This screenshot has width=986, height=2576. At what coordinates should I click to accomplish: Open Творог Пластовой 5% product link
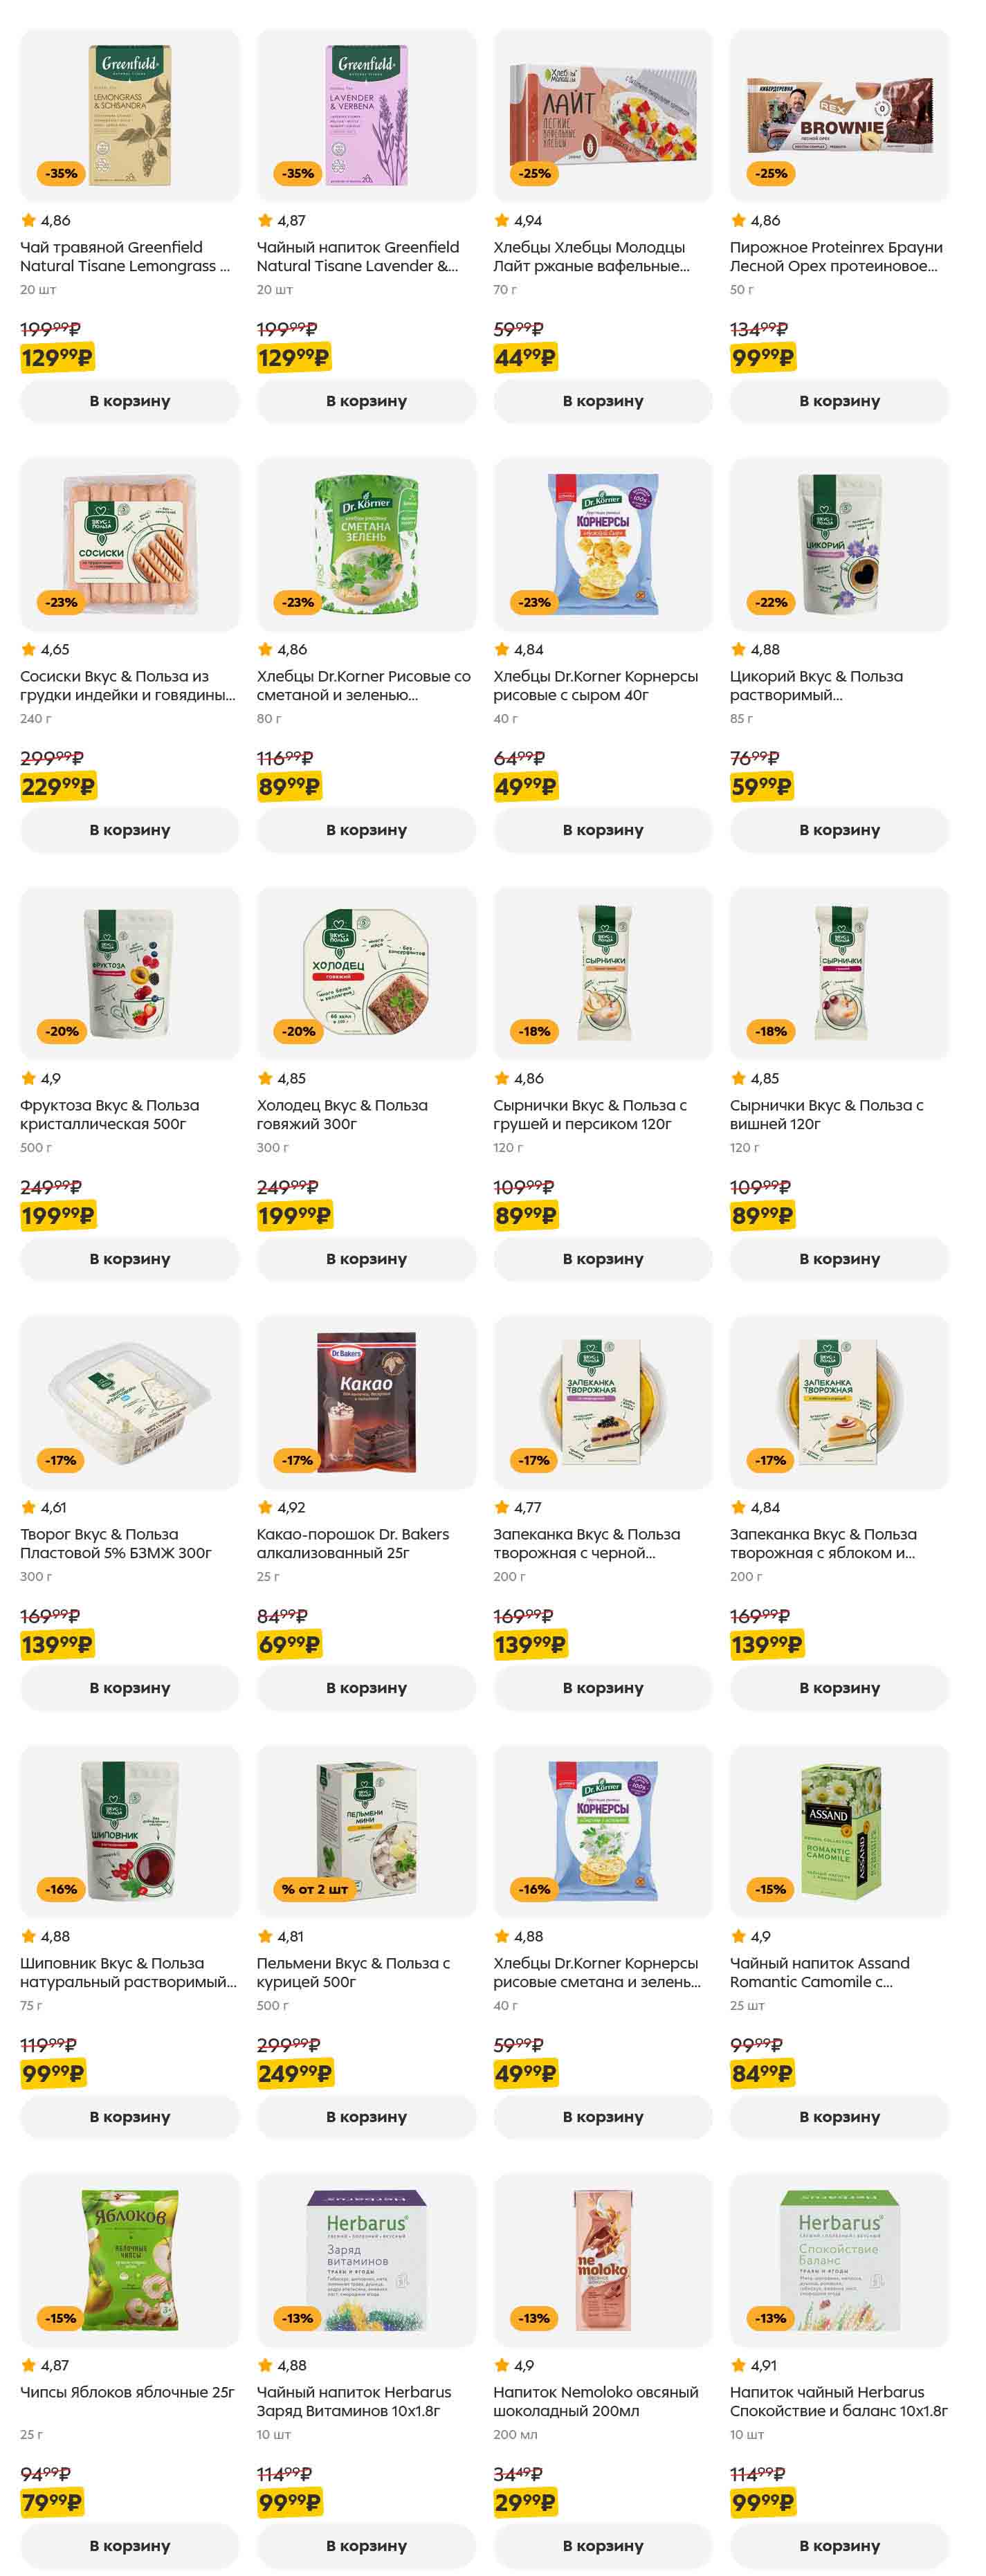pyautogui.click(x=116, y=1543)
